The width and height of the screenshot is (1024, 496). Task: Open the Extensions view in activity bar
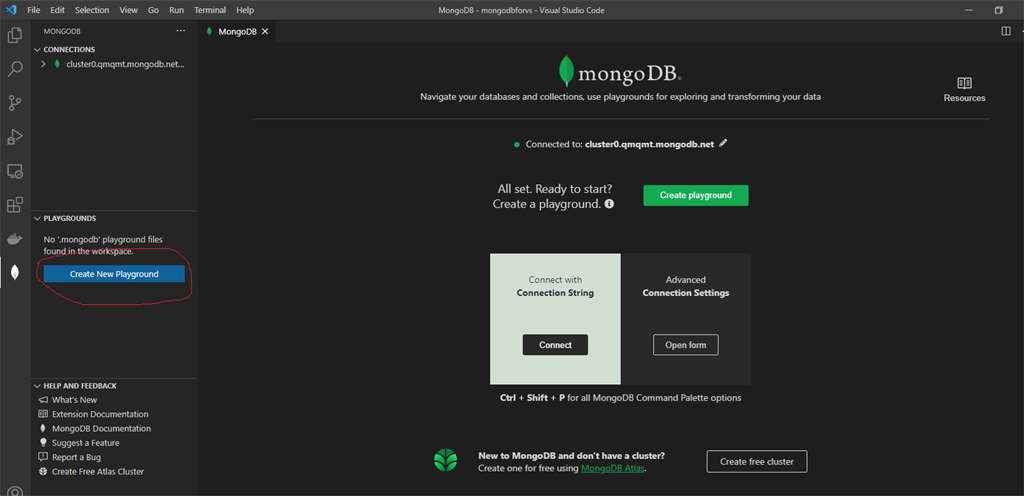(14, 205)
